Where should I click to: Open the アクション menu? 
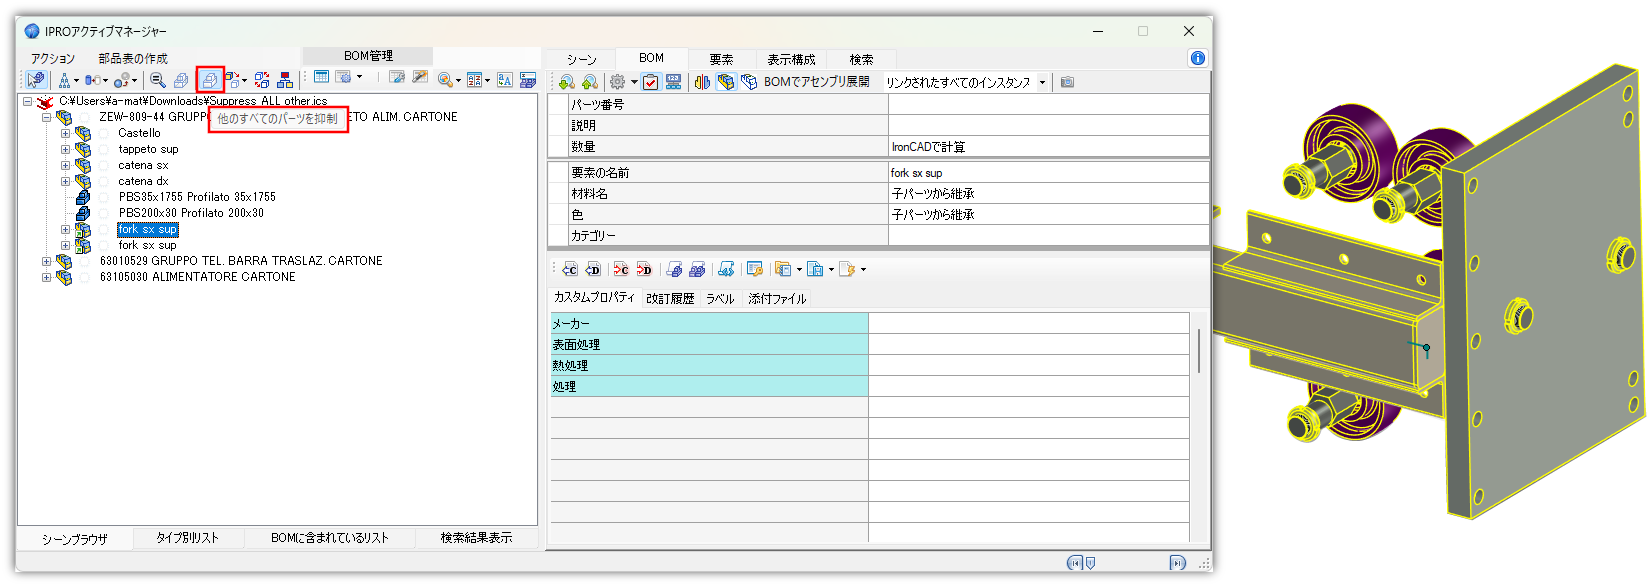click(53, 59)
